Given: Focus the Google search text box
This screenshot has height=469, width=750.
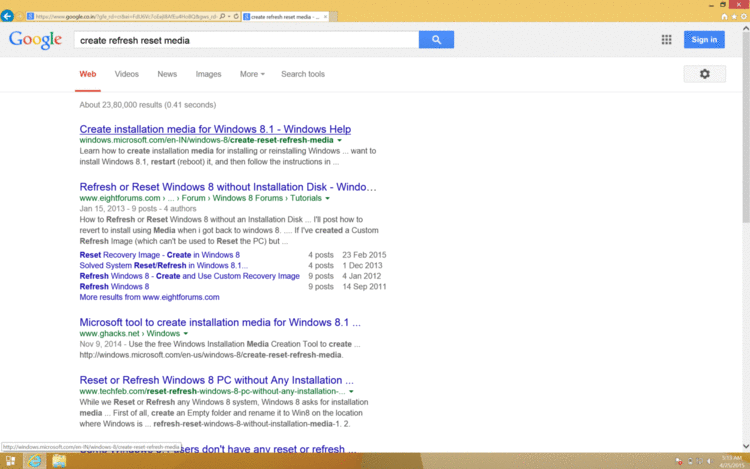Looking at the screenshot, I should coord(246,40).
